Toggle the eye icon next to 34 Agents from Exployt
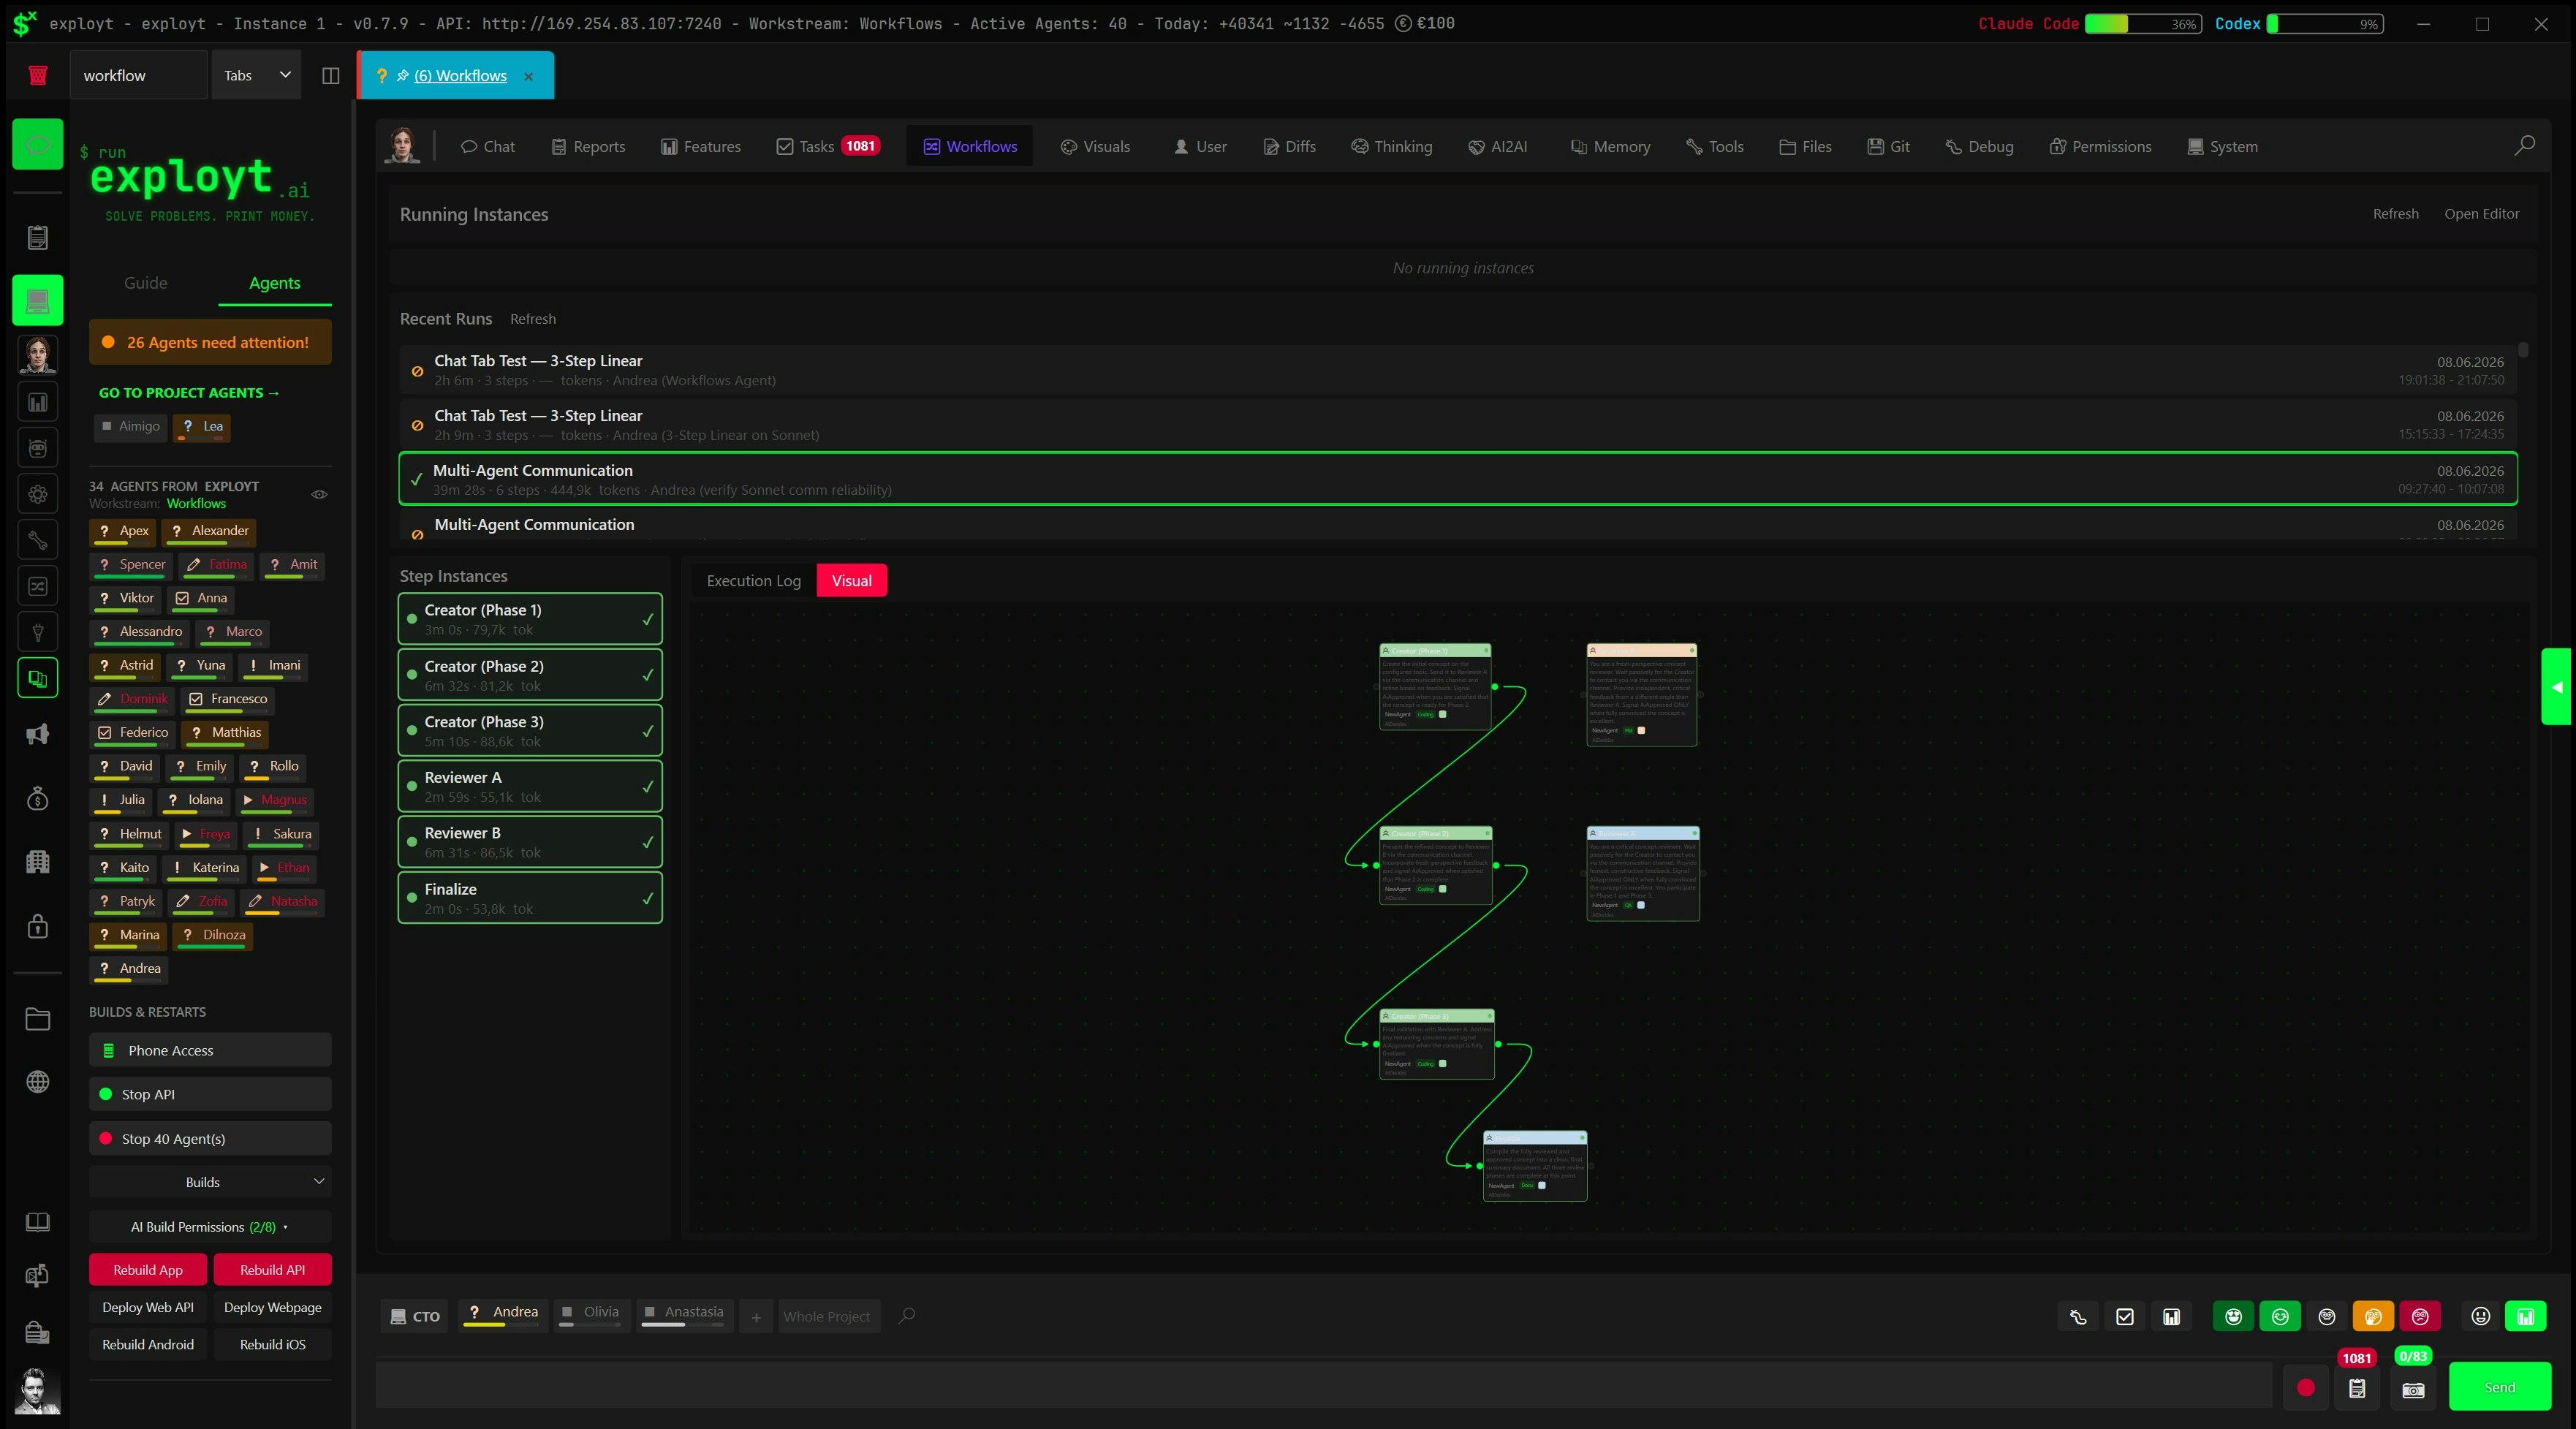 point(319,494)
